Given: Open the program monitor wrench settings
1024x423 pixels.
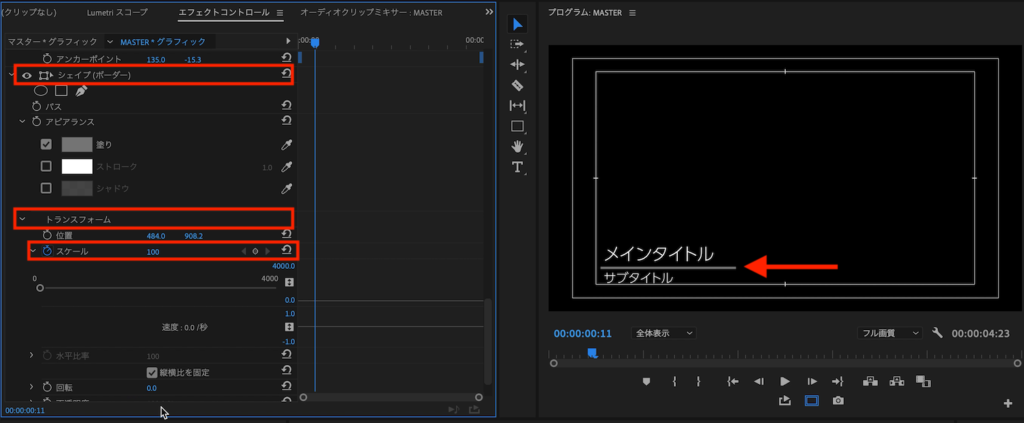Looking at the screenshot, I should (x=937, y=333).
